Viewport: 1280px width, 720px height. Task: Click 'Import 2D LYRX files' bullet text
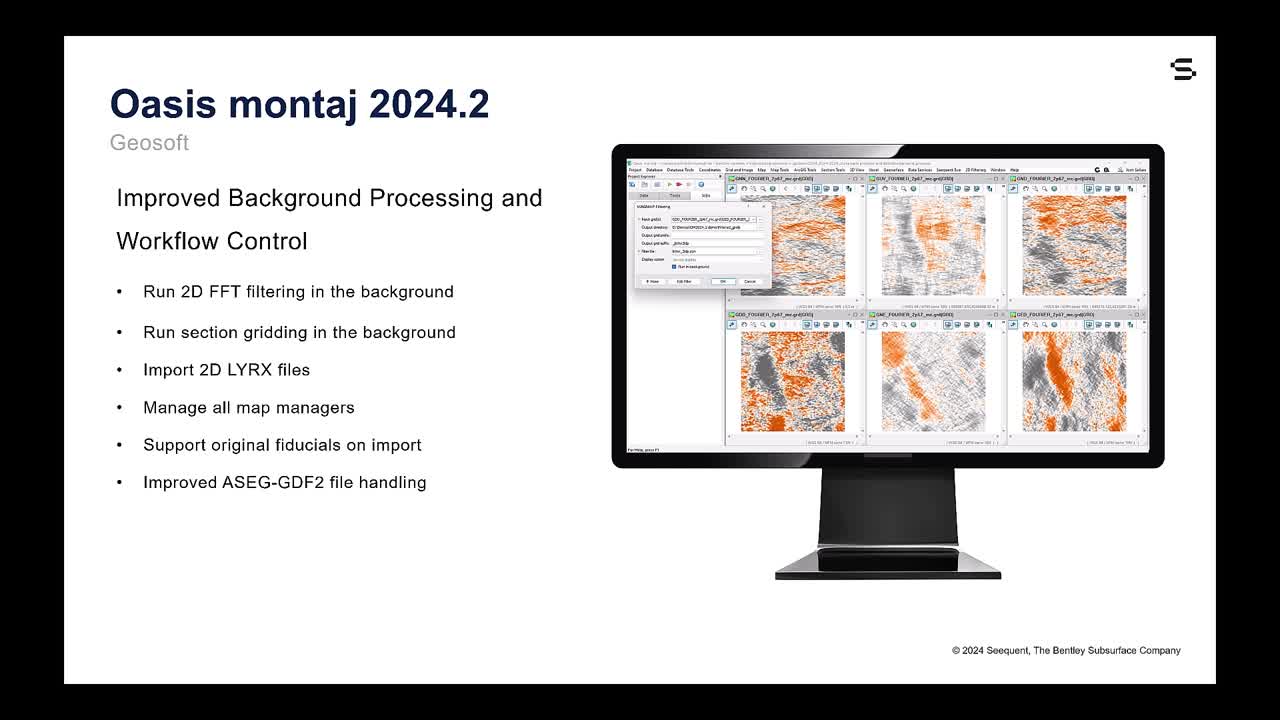226,370
